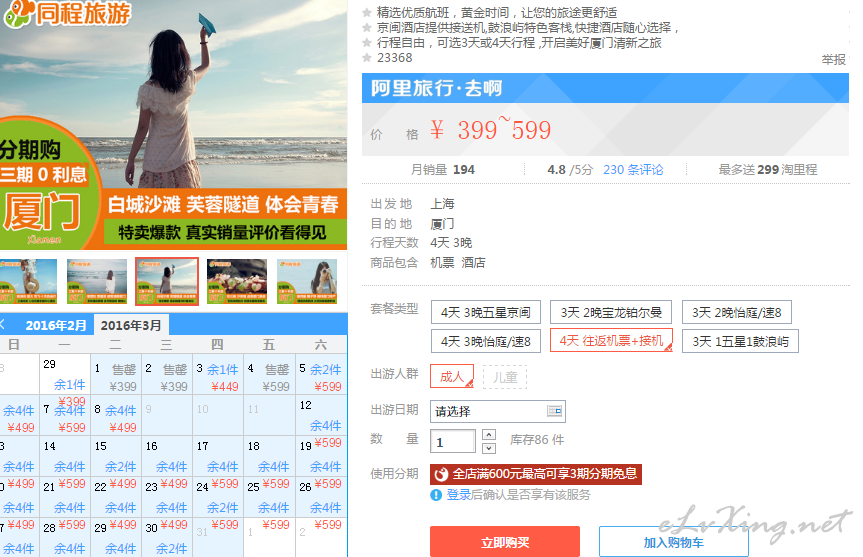Select first thumbnail with heart in sand
The width and height of the screenshot is (863, 557).
coord(28,281)
